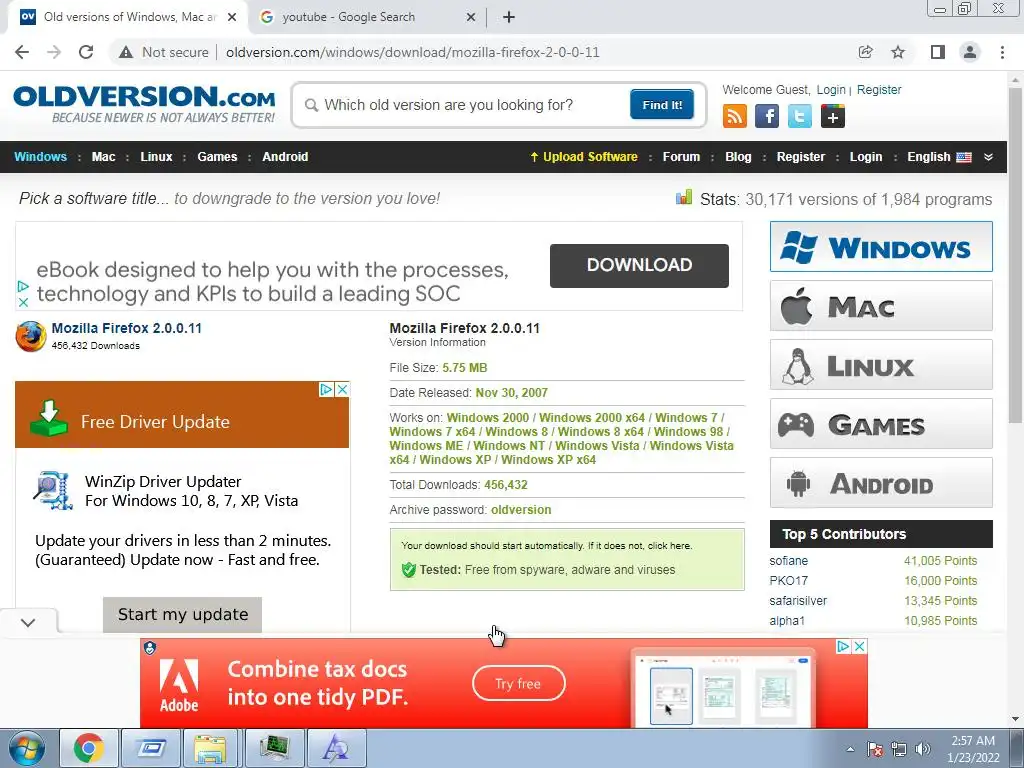Click the ANDROID sidebar category button

881,483
